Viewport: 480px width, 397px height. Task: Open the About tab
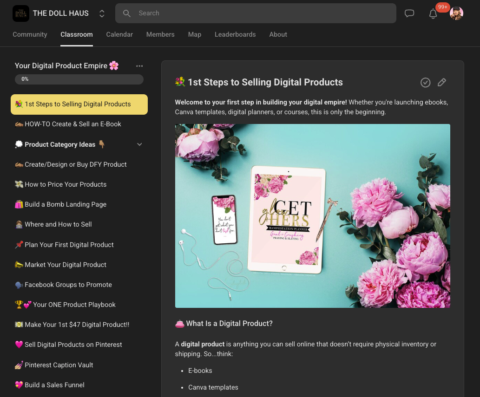point(278,34)
